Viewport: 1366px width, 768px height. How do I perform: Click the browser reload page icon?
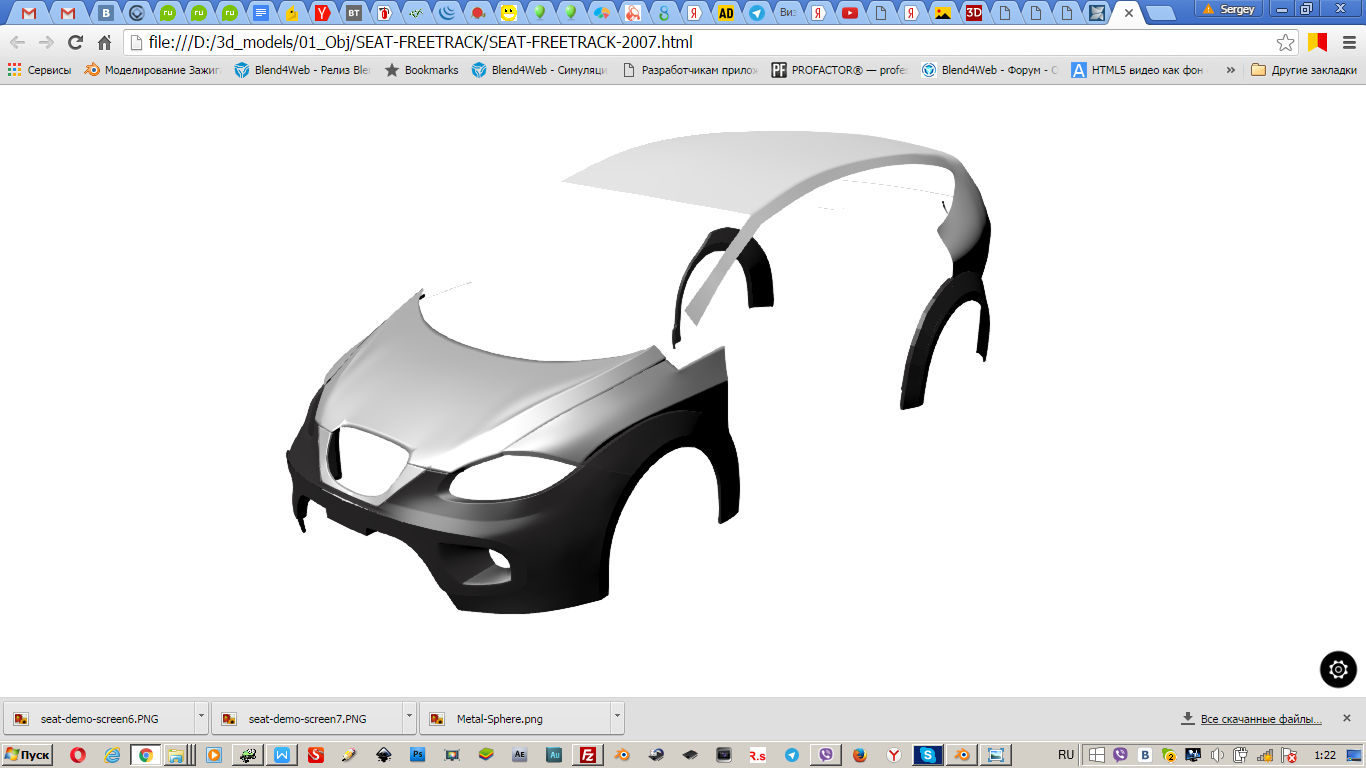coord(75,43)
